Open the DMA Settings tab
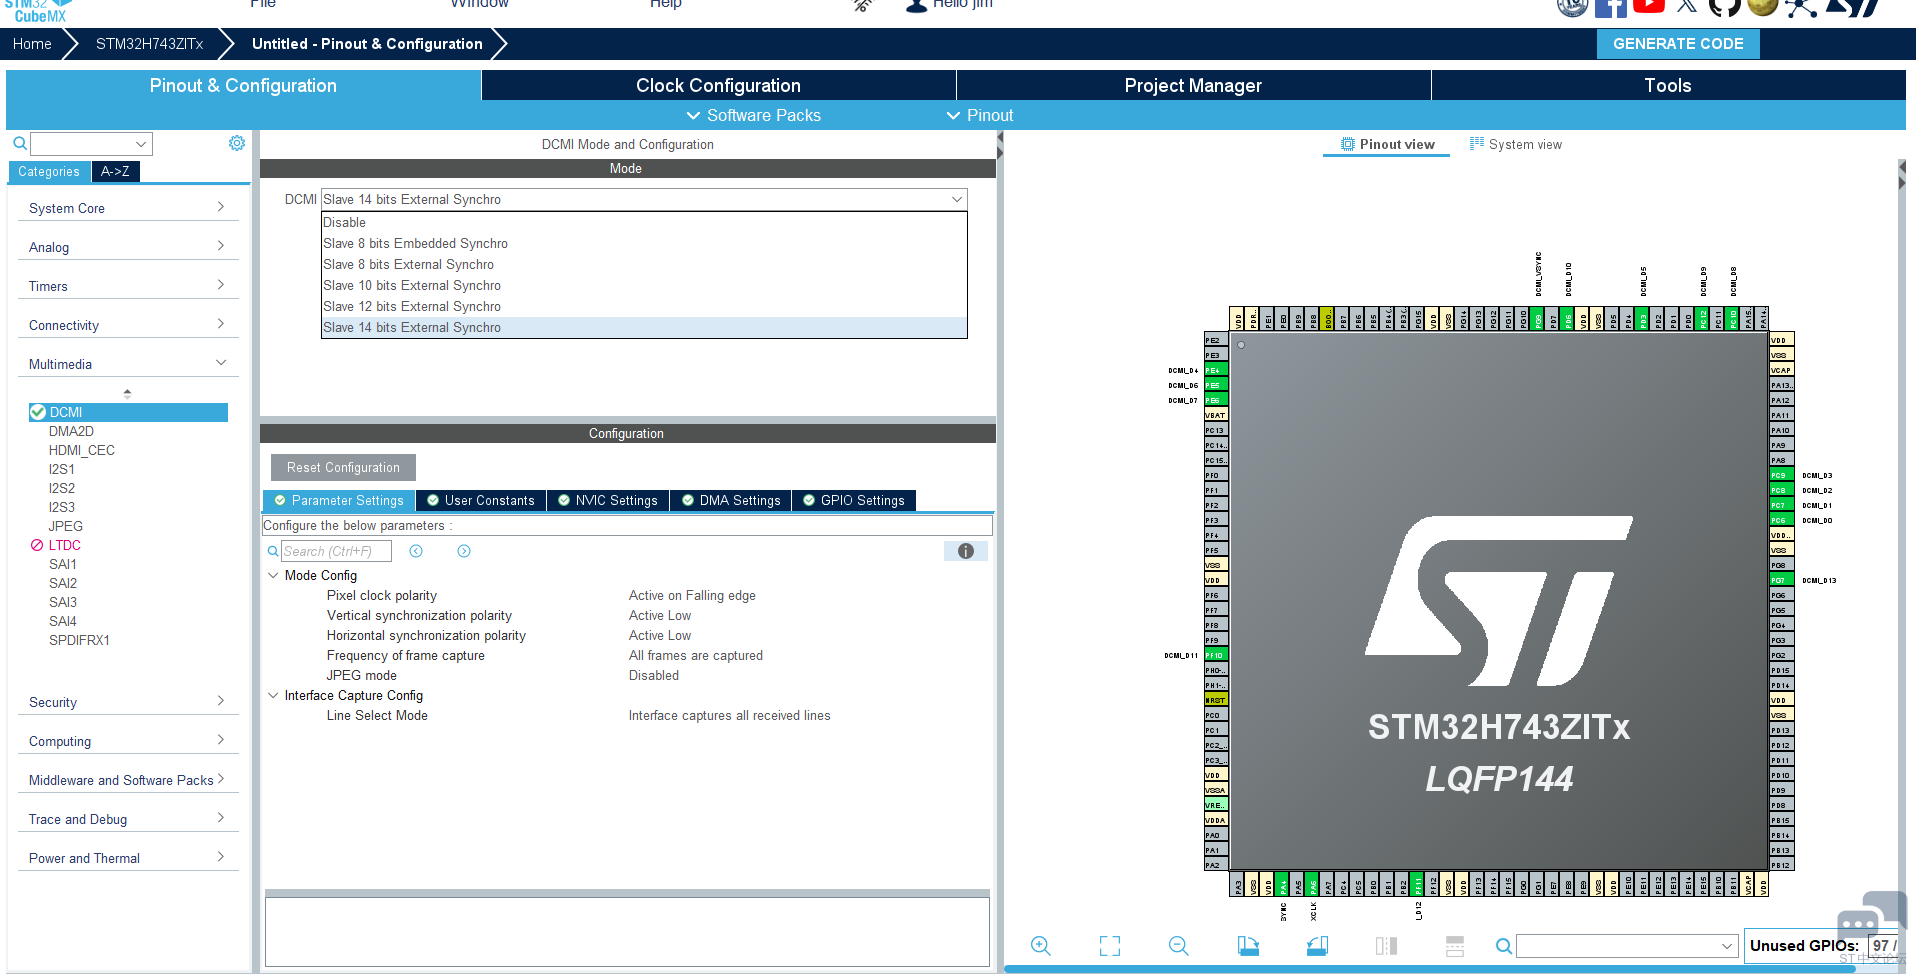 pos(731,500)
